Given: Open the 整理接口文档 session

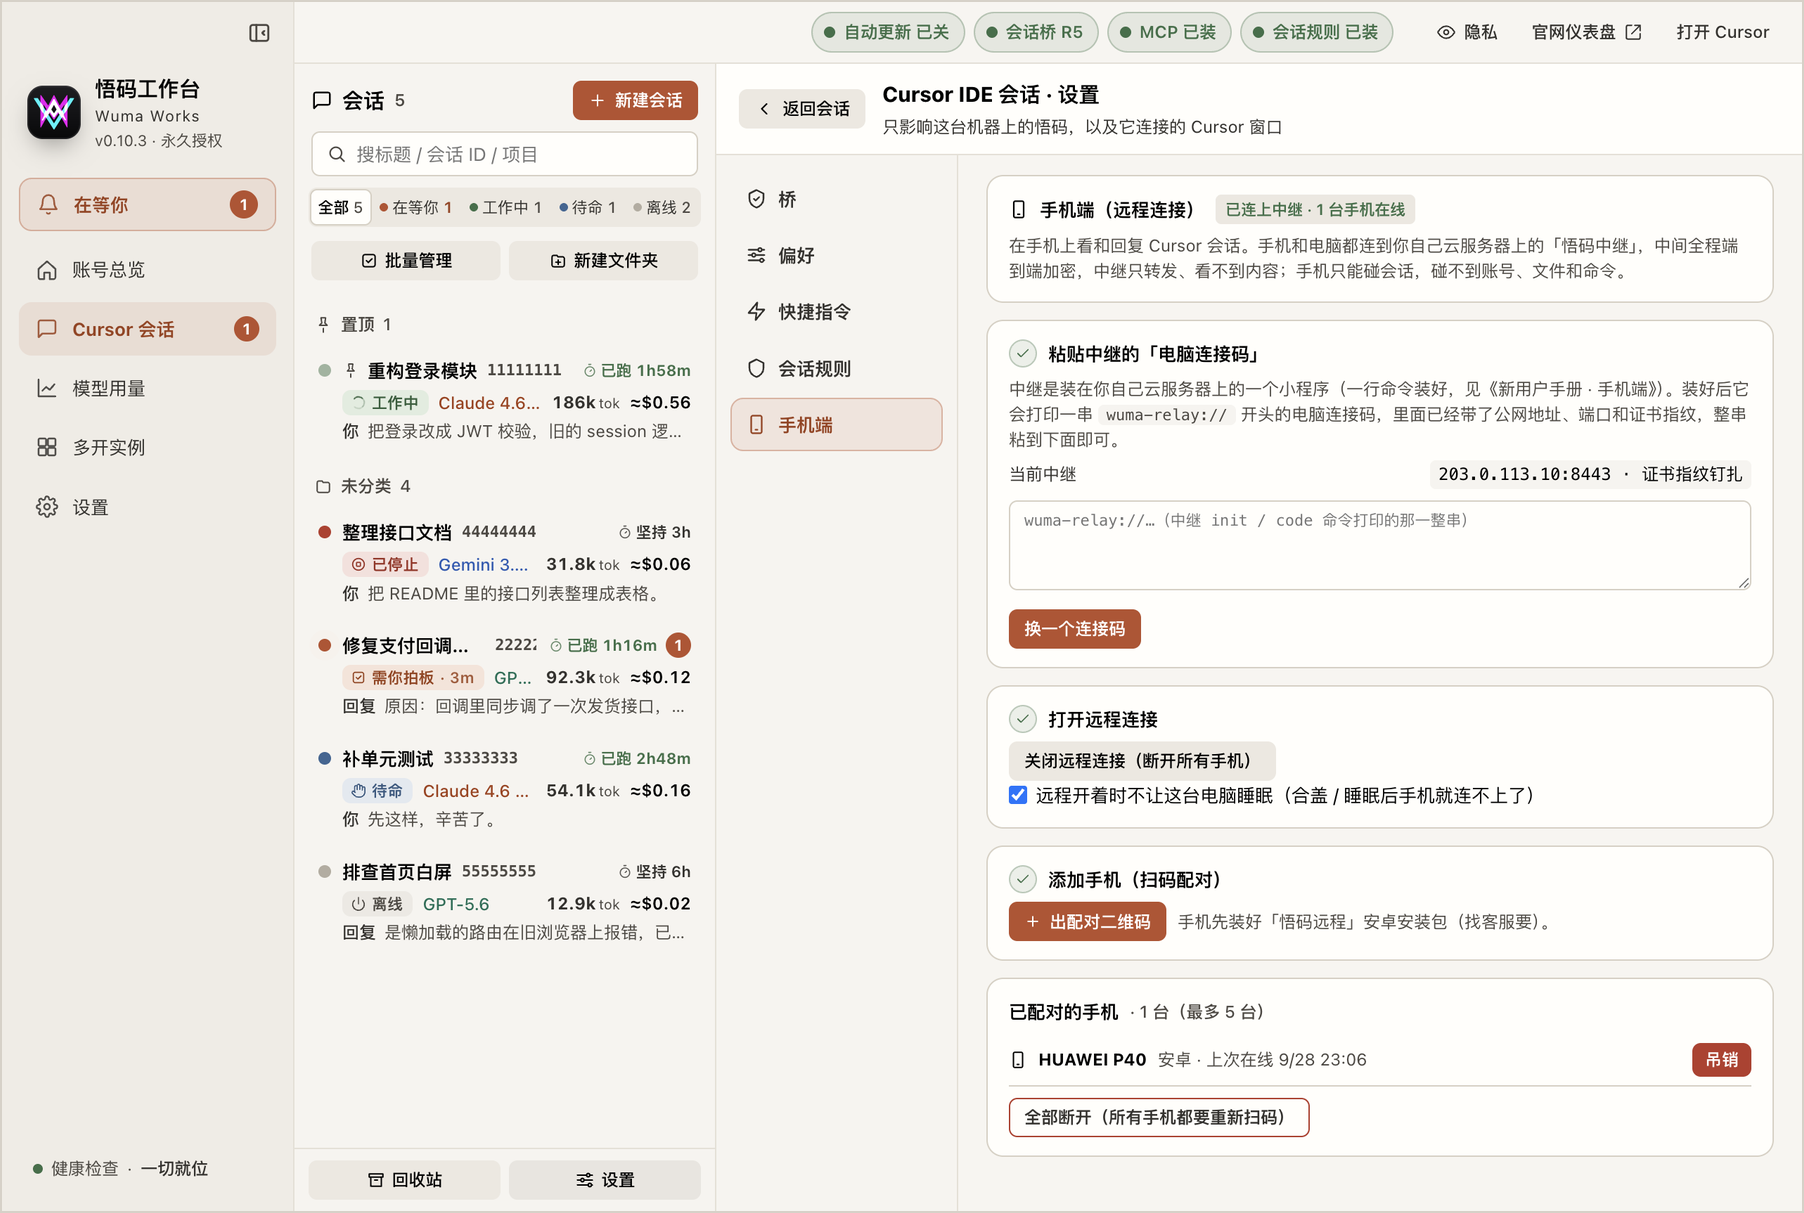Looking at the screenshot, I should pos(504,562).
